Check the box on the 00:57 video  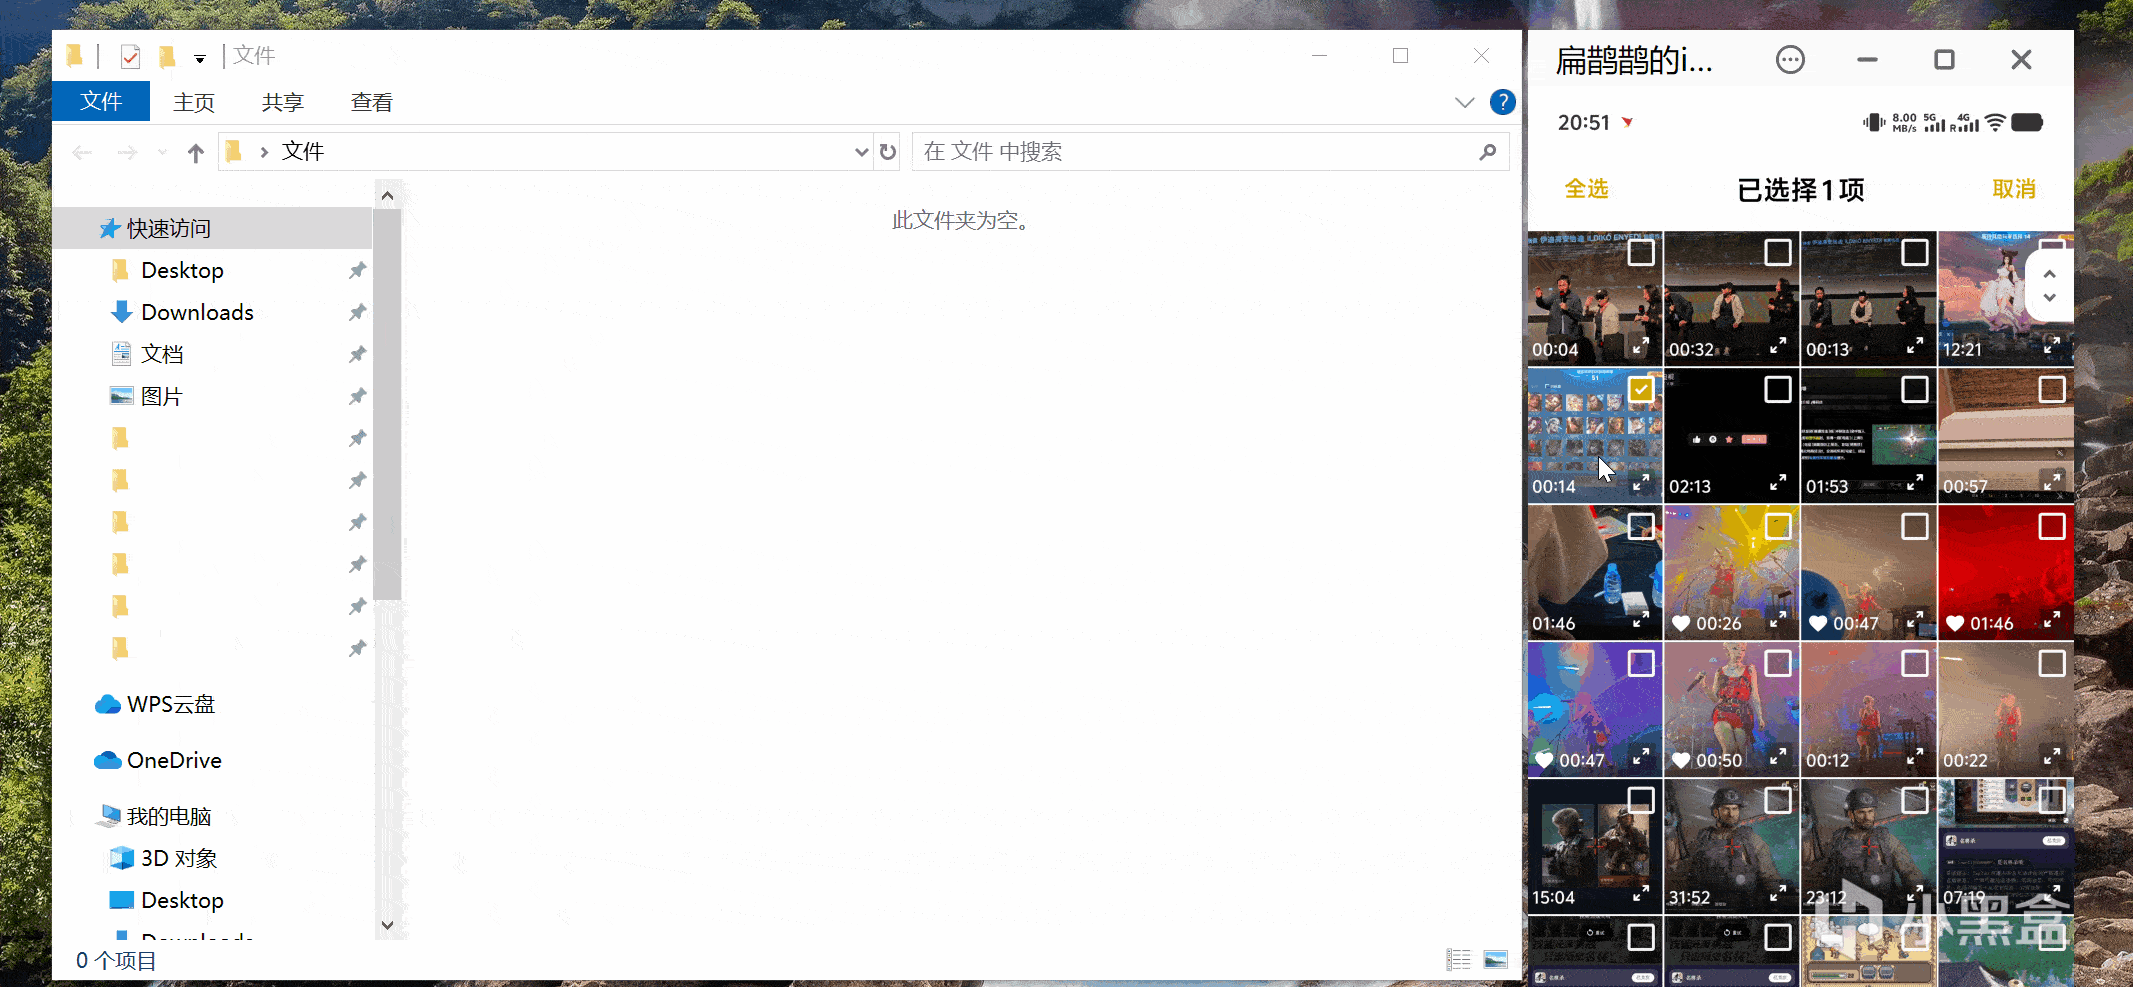tap(2052, 389)
